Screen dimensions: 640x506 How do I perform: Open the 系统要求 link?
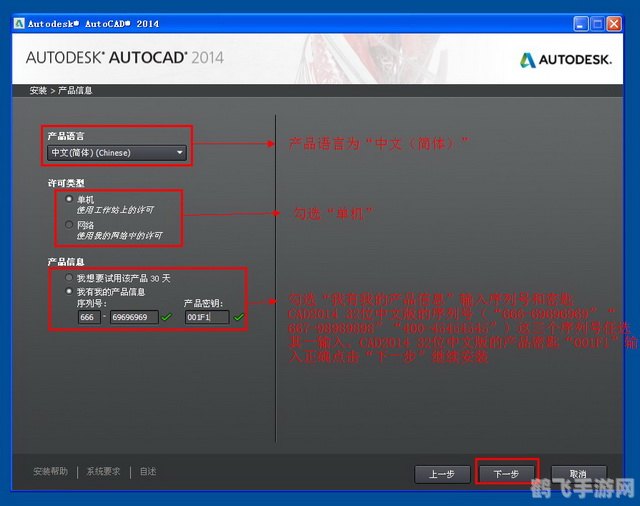(x=103, y=472)
